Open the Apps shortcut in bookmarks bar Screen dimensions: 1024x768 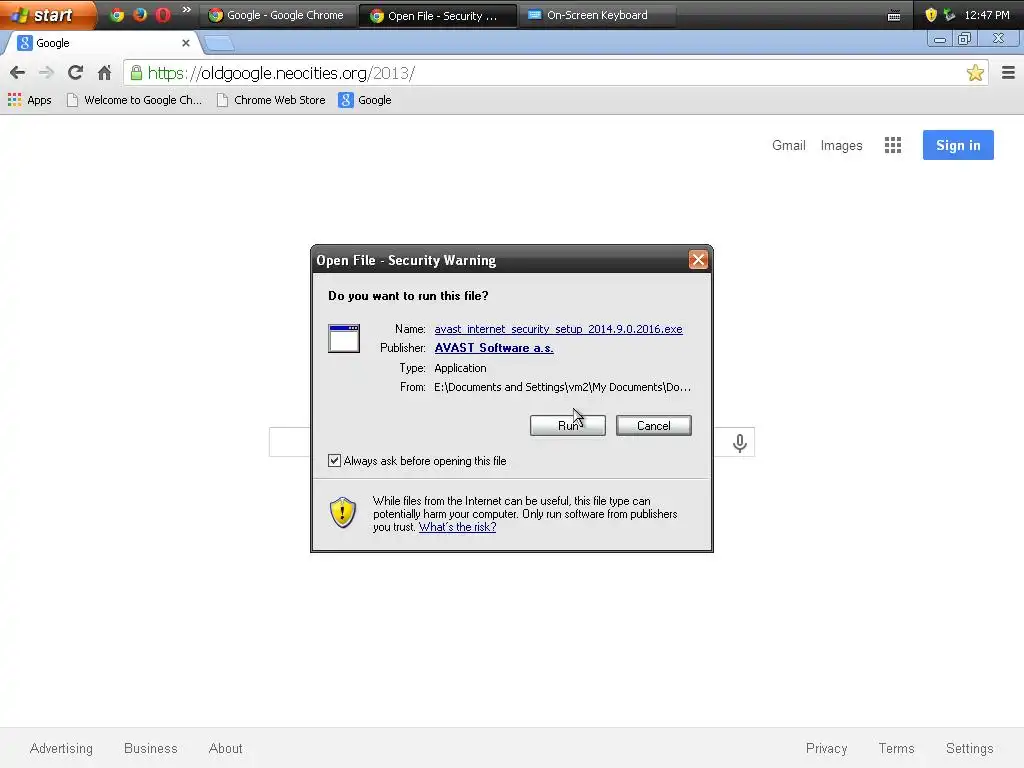29,100
